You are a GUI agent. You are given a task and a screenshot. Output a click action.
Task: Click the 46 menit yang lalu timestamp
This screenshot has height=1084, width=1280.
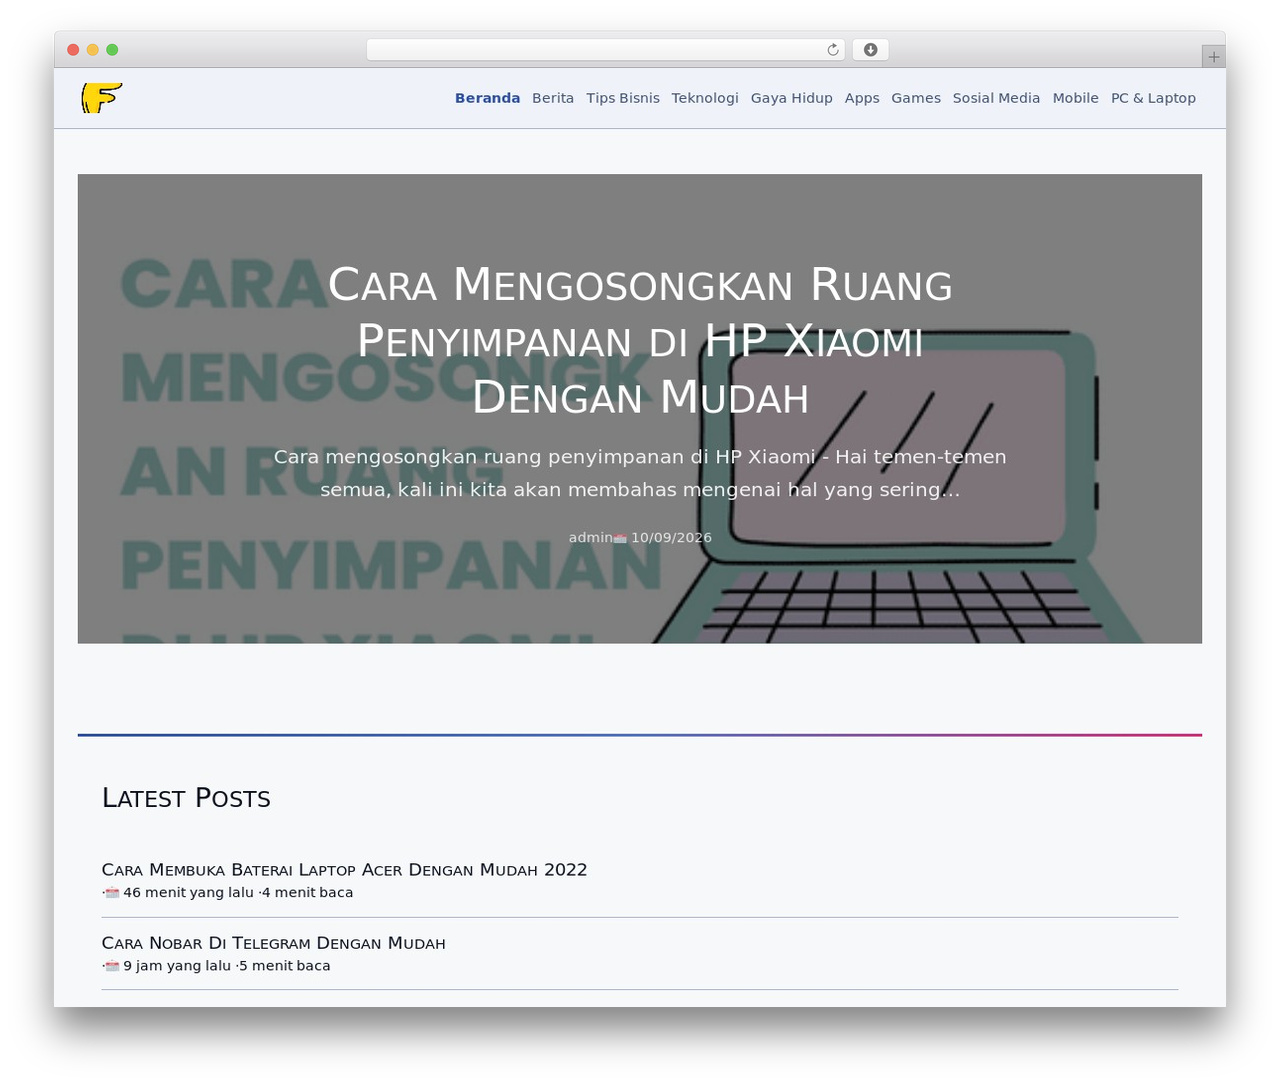click(188, 893)
